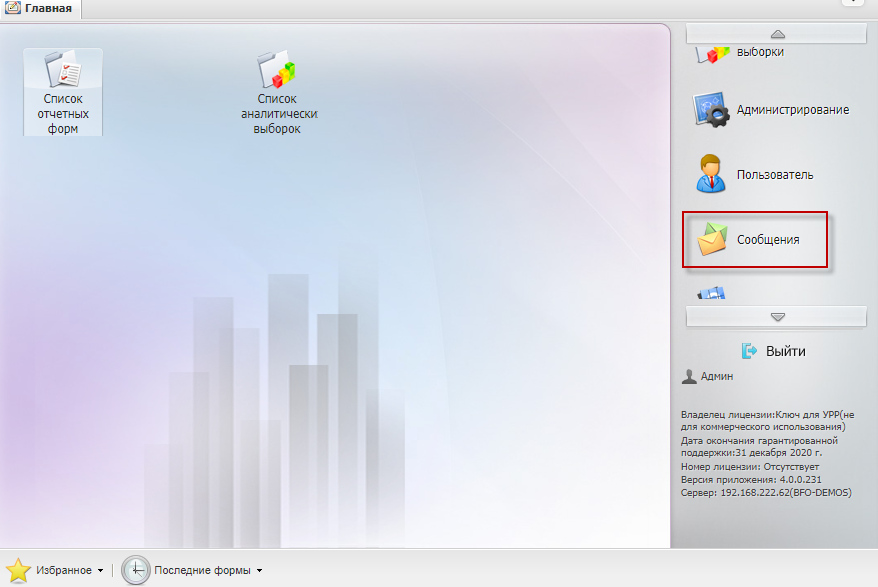878x587 pixels.
Task: Open the Список отчетных форм desktop icon
Action: pos(62,72)
